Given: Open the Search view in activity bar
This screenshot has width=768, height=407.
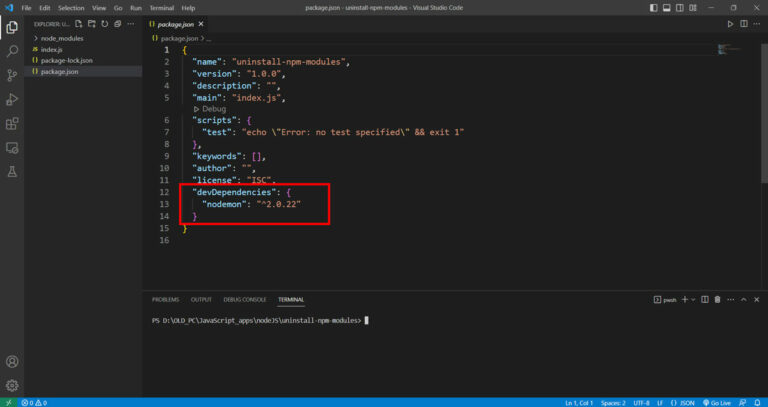Looking at the screenshot, I should click(x=12, y=51).
